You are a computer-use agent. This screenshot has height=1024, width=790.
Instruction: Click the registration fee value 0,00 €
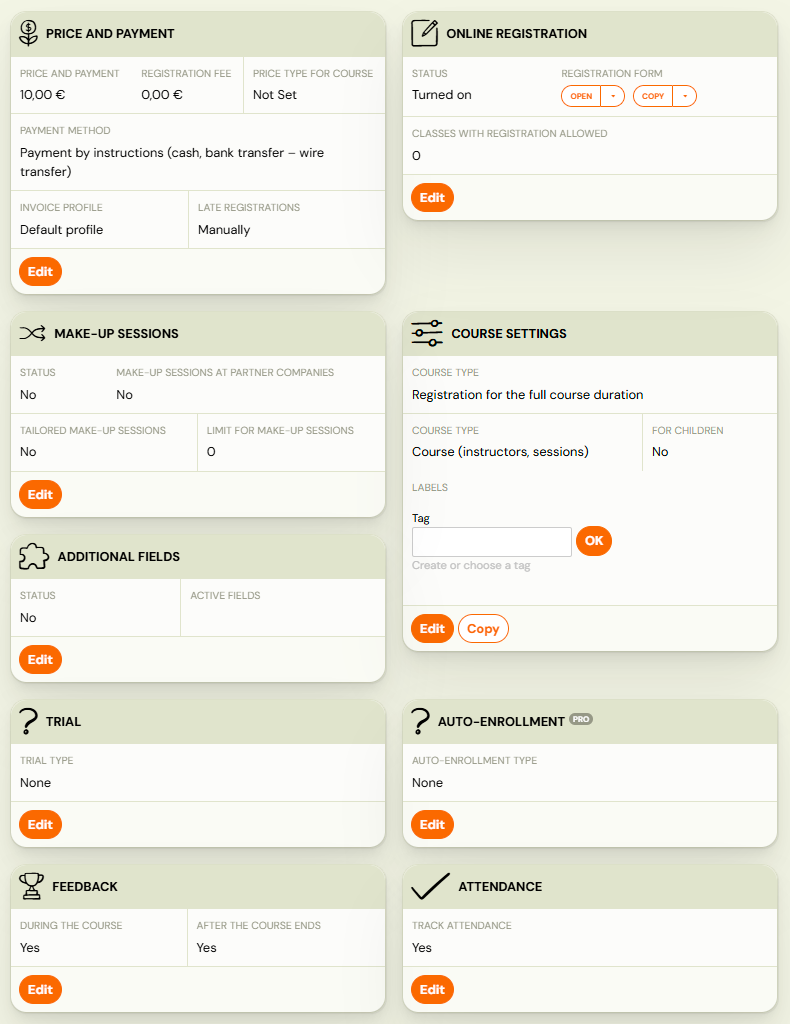tap(162, 95)
